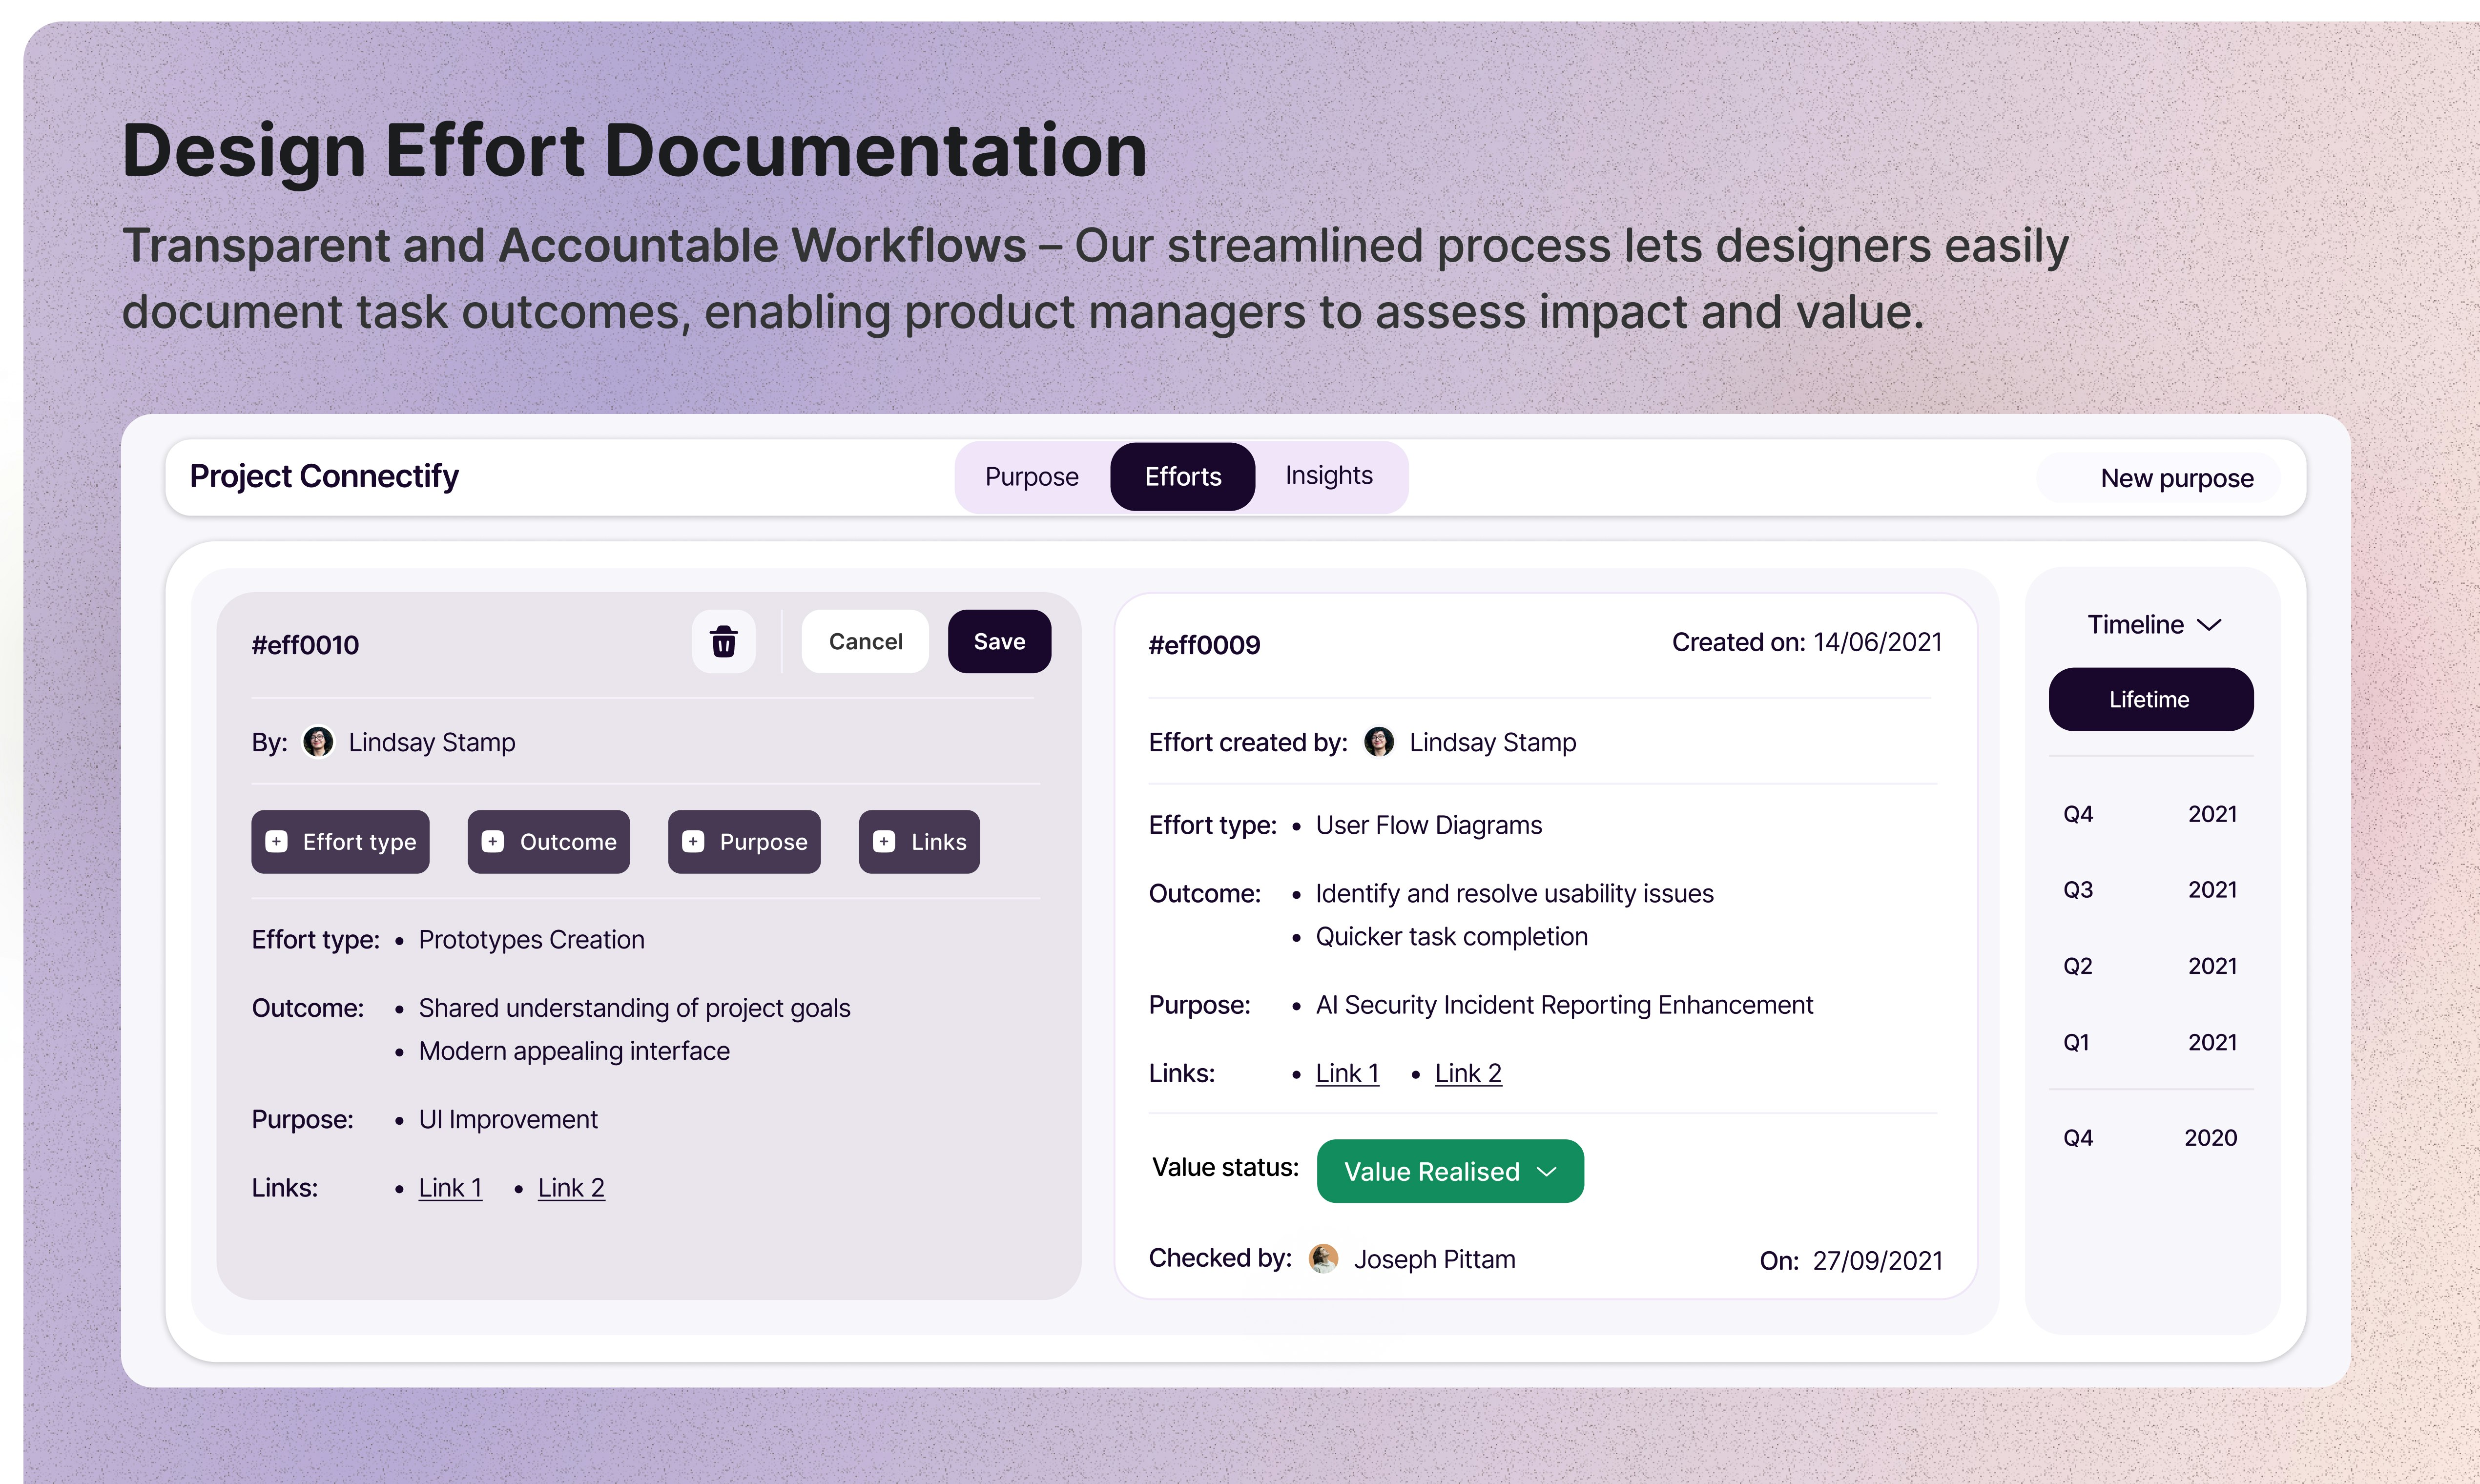Click 'Identify and resolve usability issues' outcome
The image size is (2480, 1484).
[1514, 894]
